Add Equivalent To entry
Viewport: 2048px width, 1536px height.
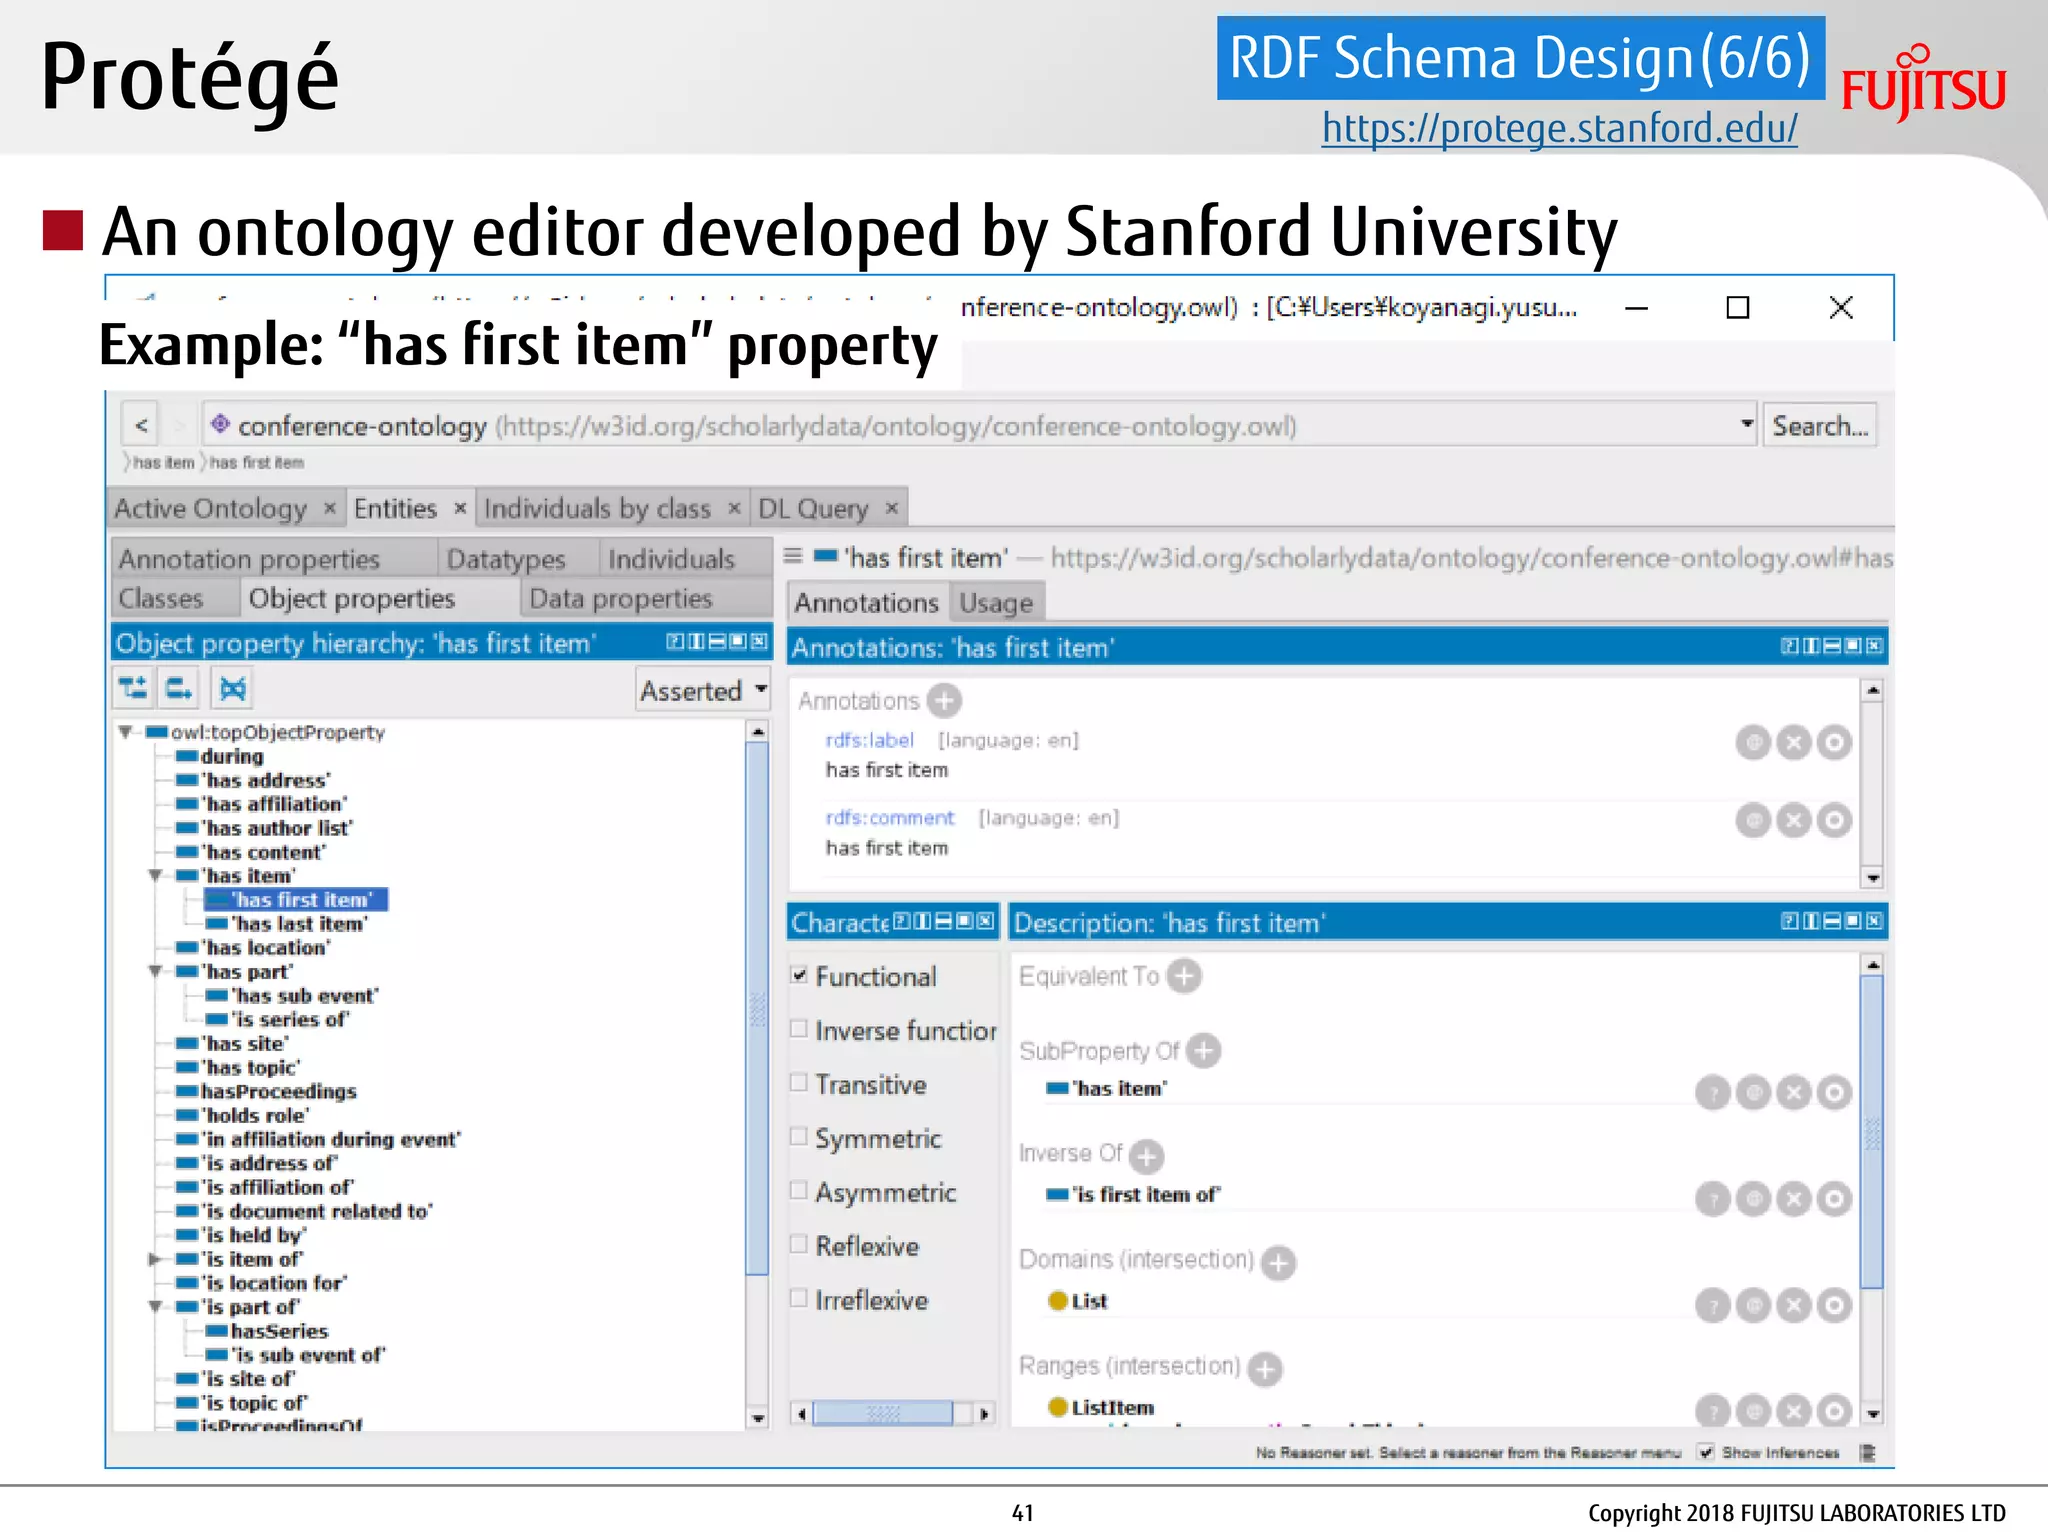pyautogui.click(x=1184, y=976)
